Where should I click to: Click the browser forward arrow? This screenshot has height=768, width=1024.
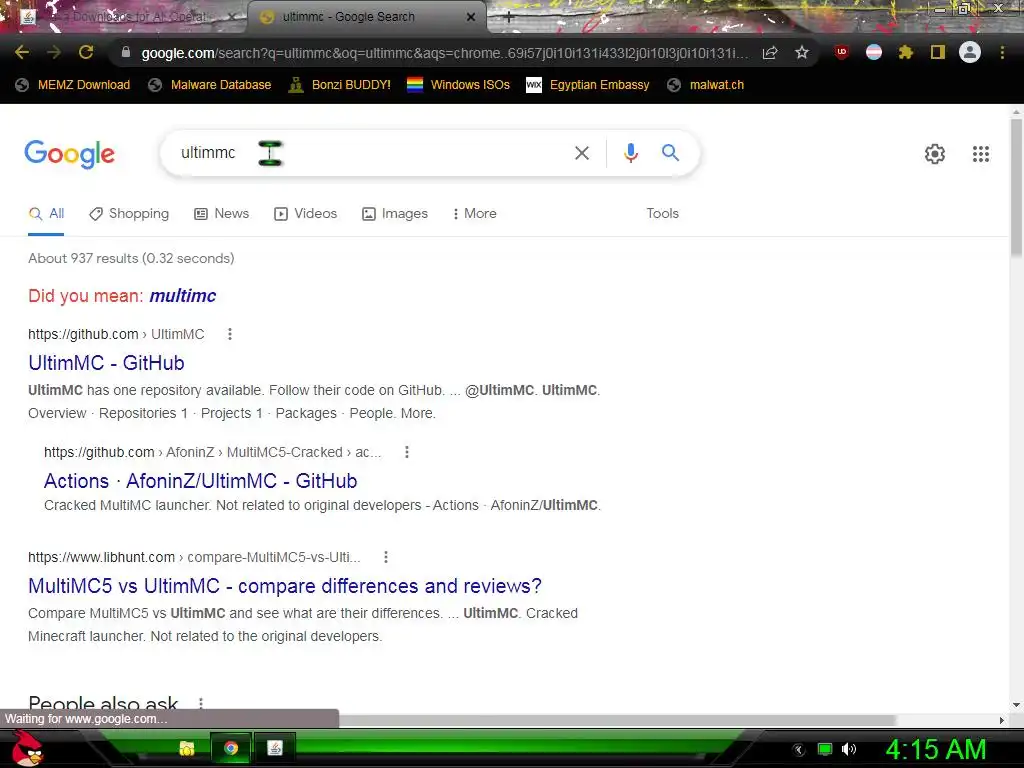(54, 52)
